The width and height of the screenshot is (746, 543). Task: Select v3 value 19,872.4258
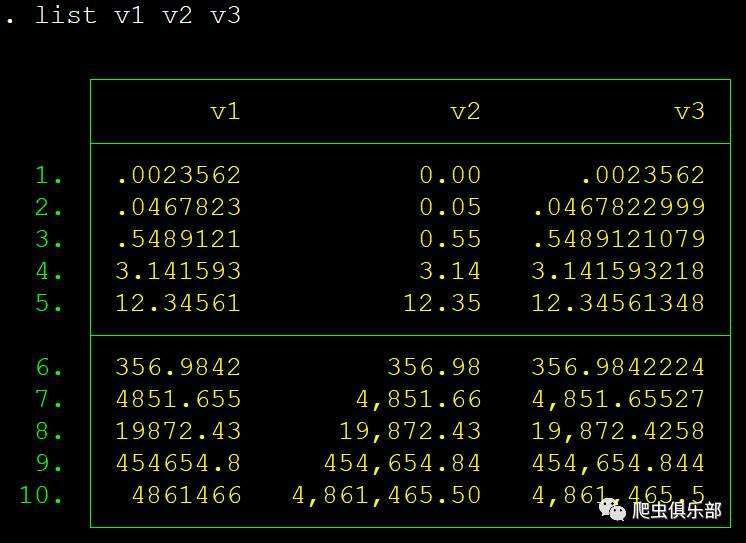(x=618, y=431)
